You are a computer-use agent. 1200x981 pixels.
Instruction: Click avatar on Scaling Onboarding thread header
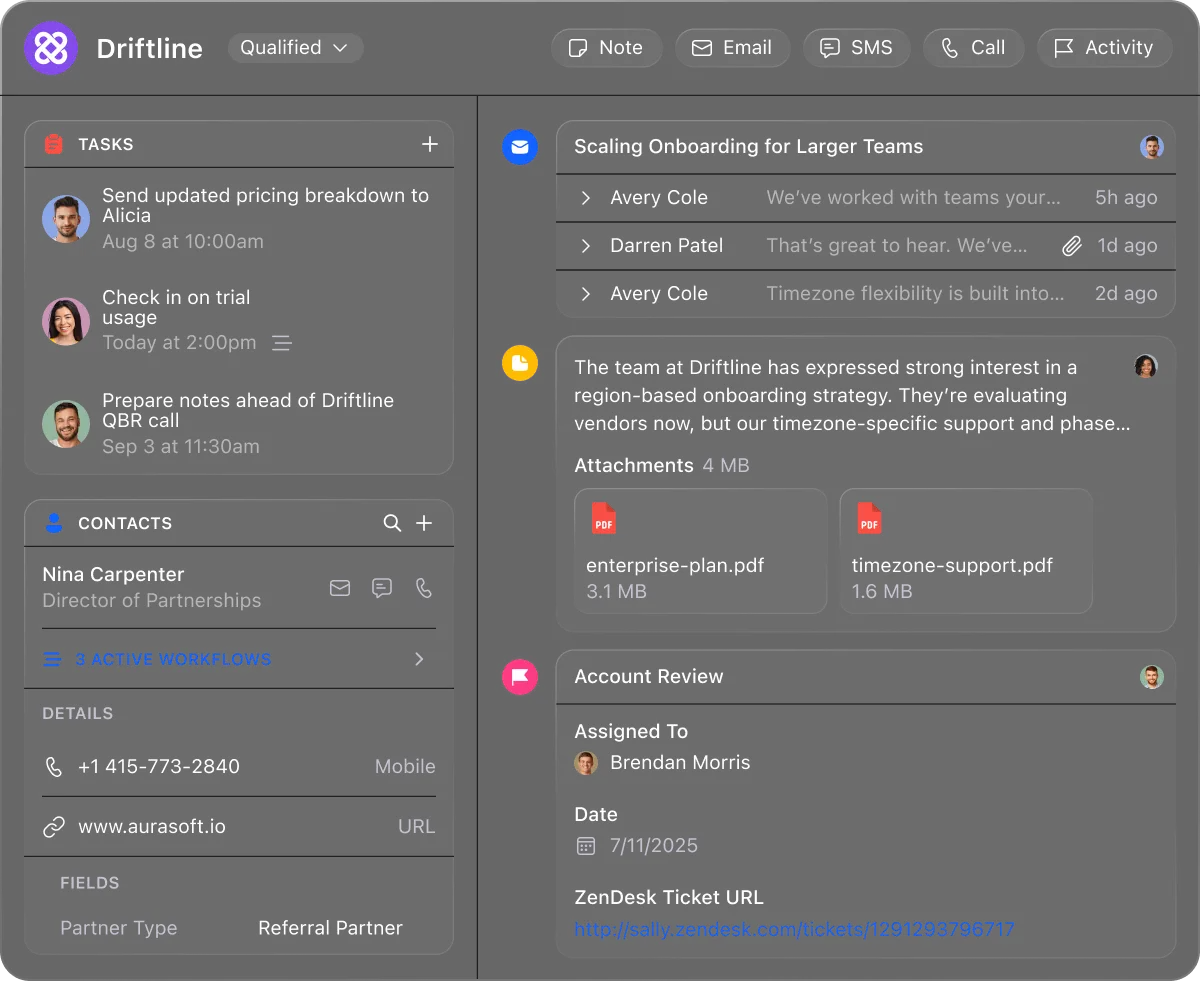pyautogui.click(x=1152, y=147)
